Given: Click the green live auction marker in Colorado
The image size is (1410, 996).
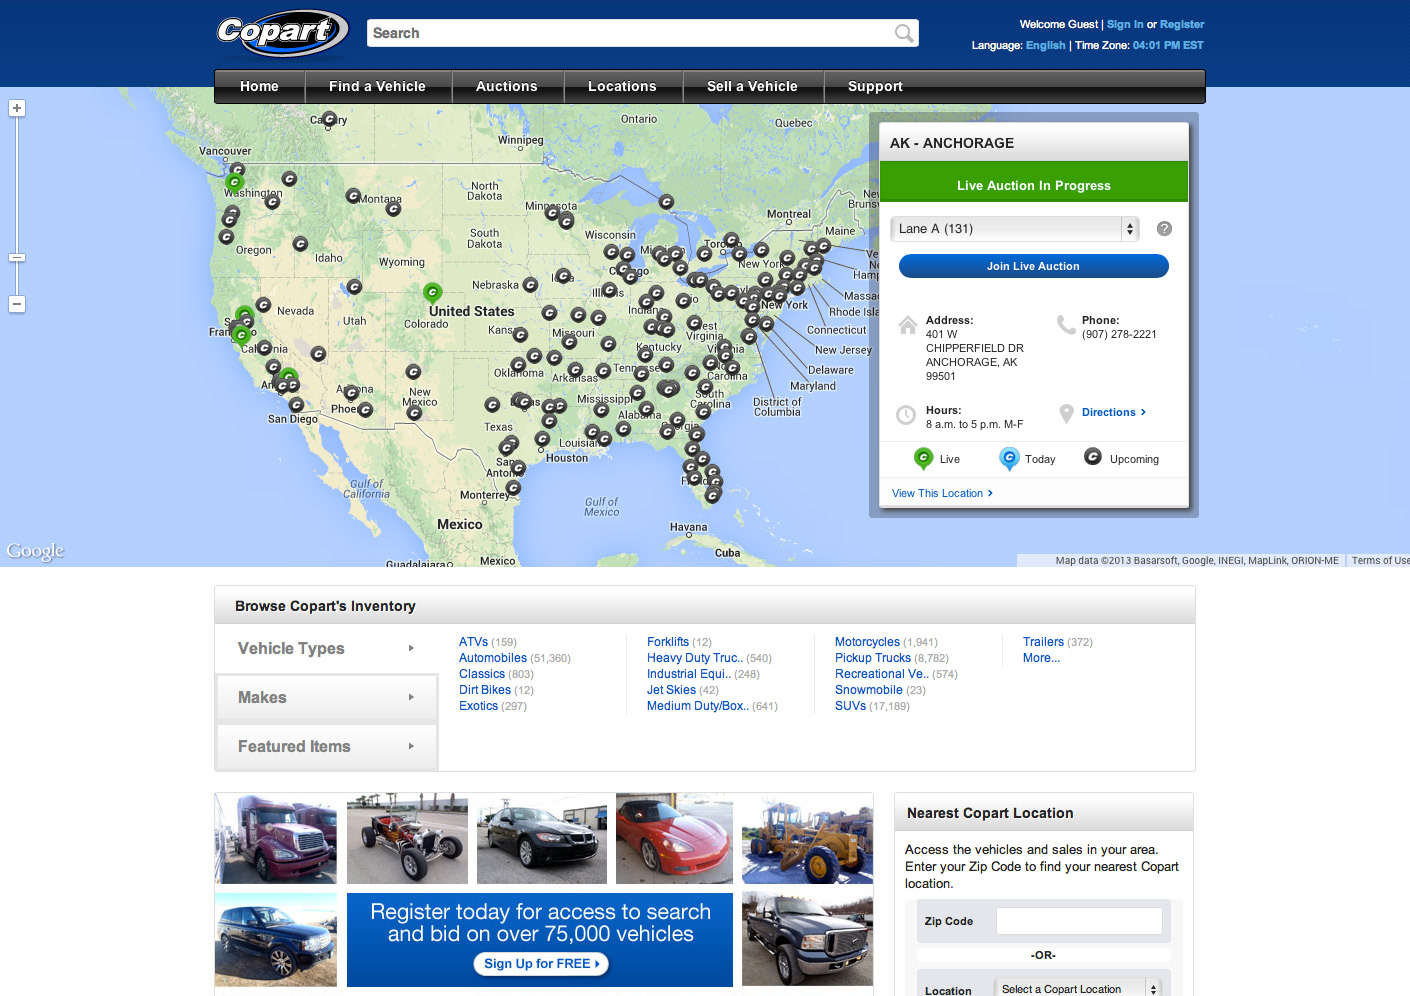Looking at the screenshot, I should point(432,291).
